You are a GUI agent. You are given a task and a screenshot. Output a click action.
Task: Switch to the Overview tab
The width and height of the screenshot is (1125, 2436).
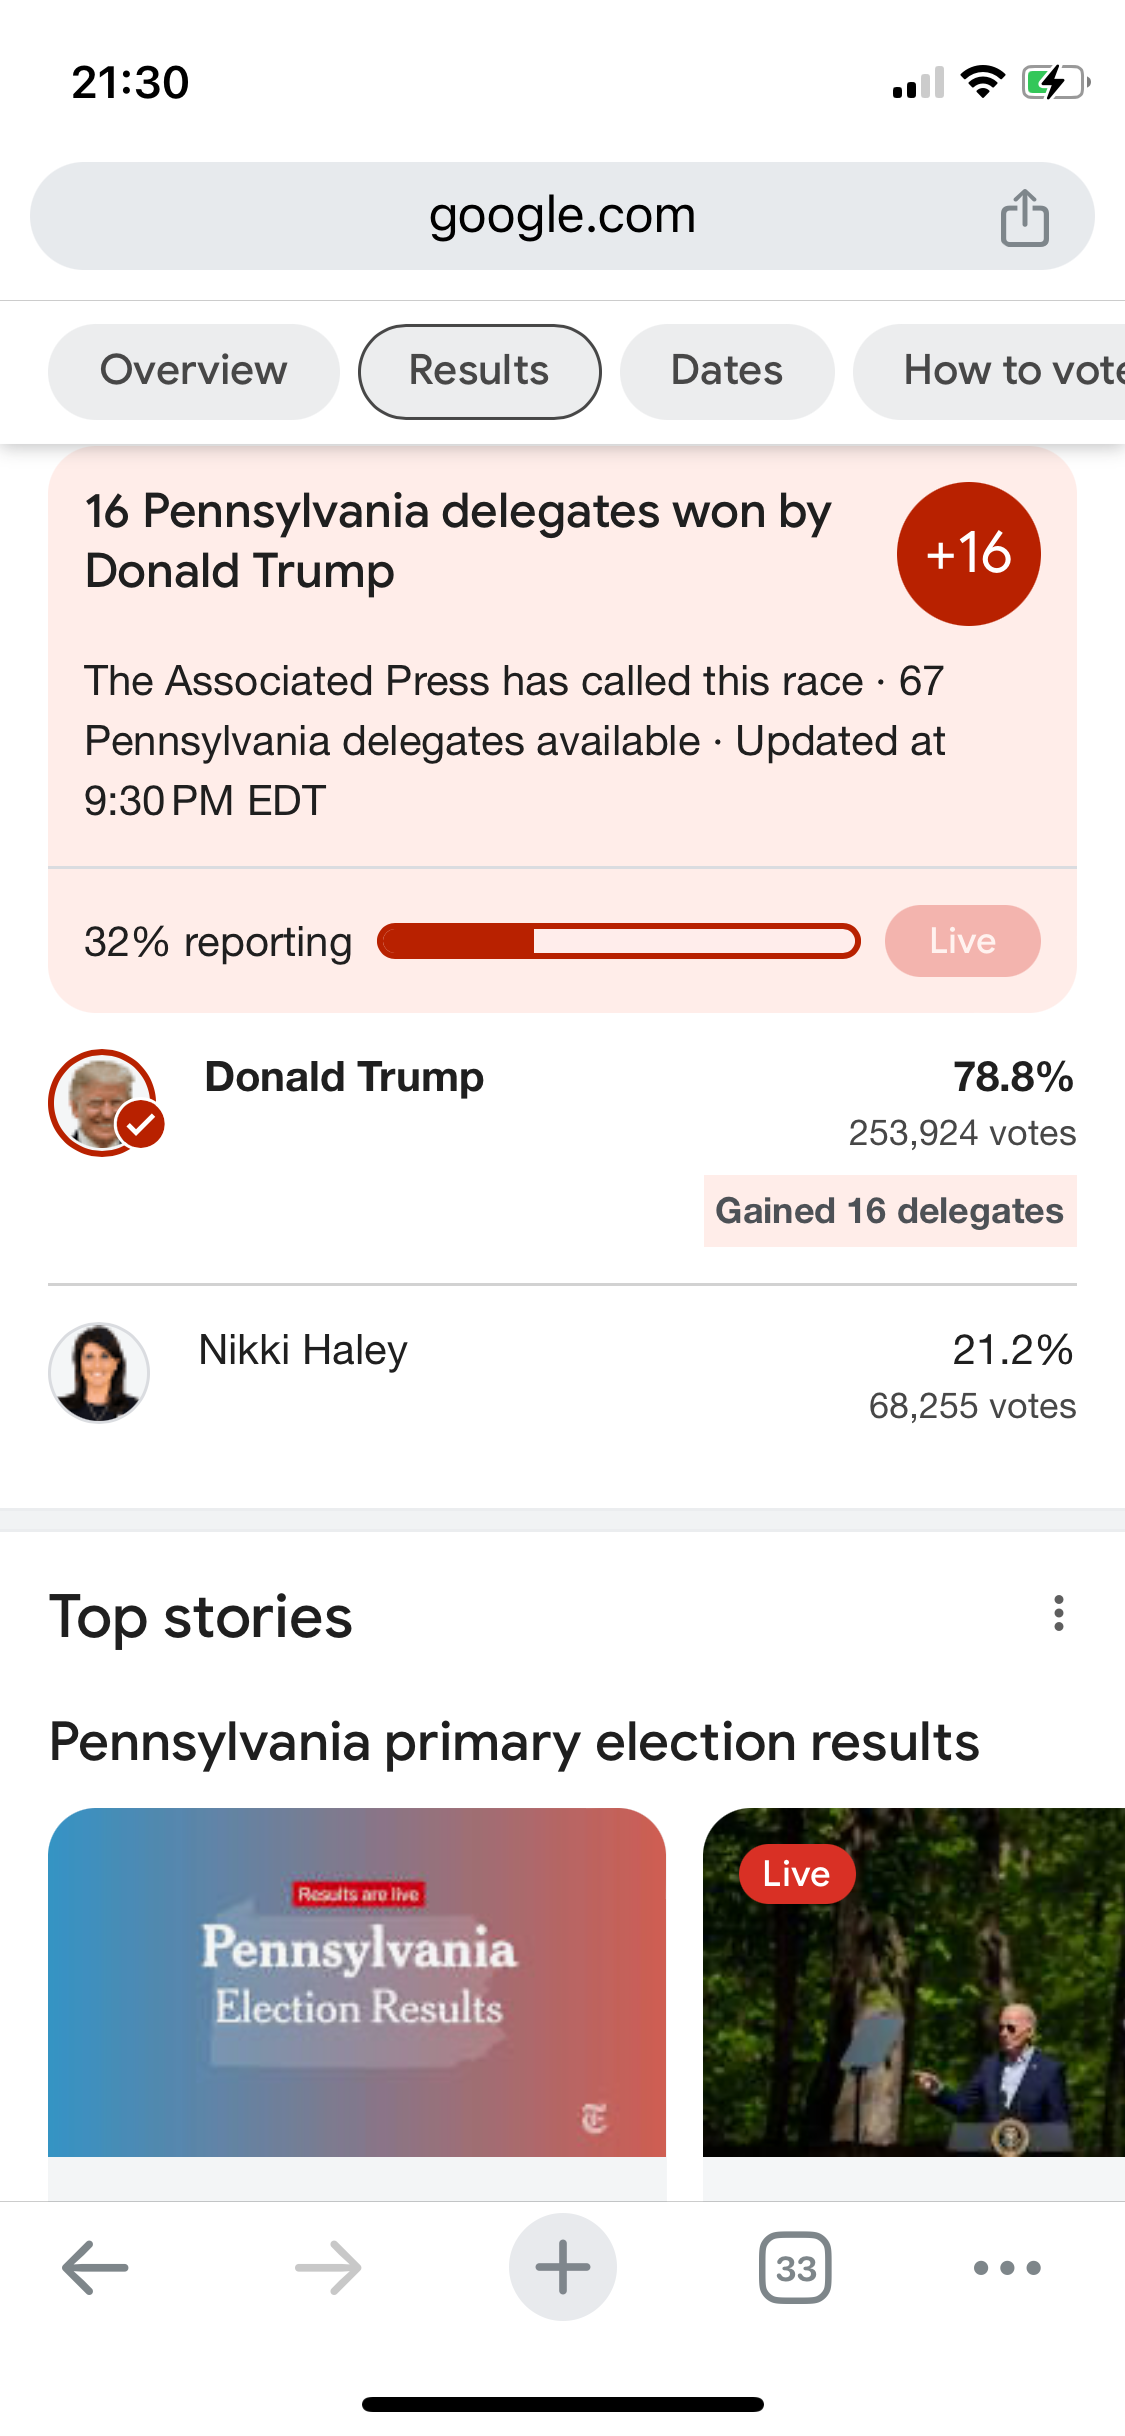(193, 371)
